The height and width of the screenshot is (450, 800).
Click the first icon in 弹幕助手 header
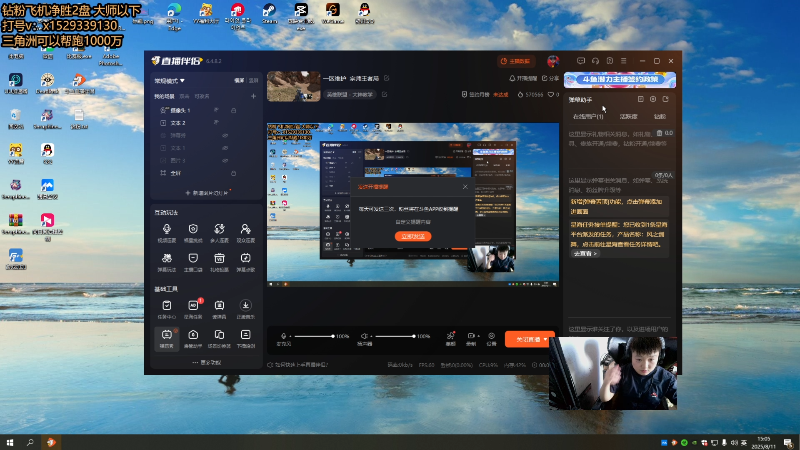[641, 99]
